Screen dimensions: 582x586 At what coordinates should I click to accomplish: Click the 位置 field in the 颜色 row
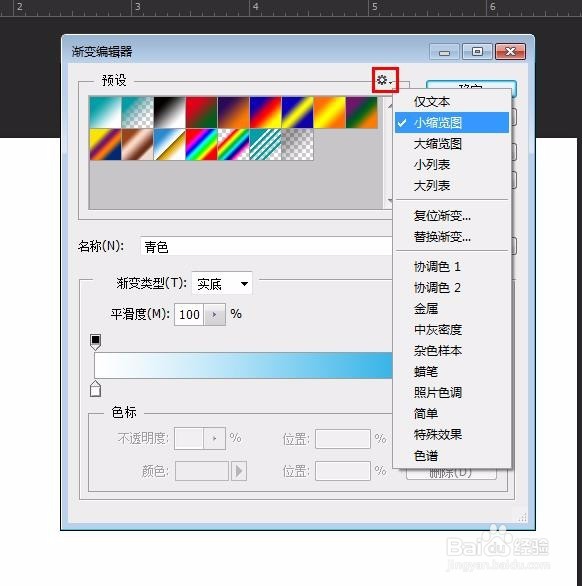click(x=343, y=471)
